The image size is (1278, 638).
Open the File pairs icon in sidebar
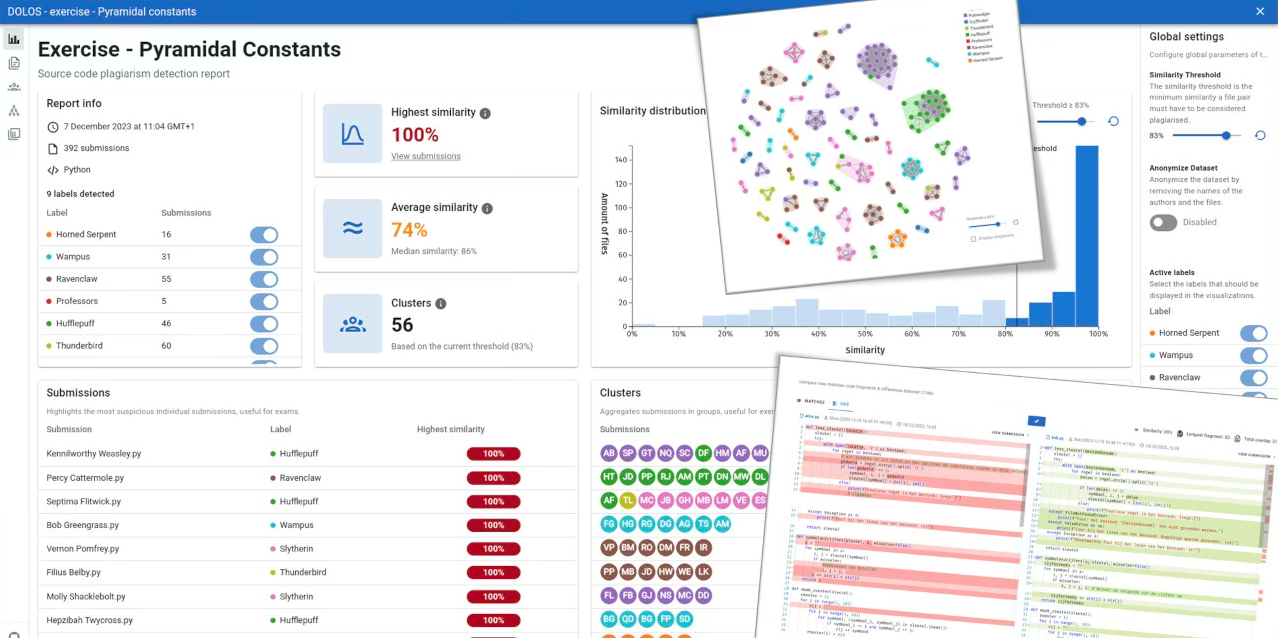pos(14,134)
